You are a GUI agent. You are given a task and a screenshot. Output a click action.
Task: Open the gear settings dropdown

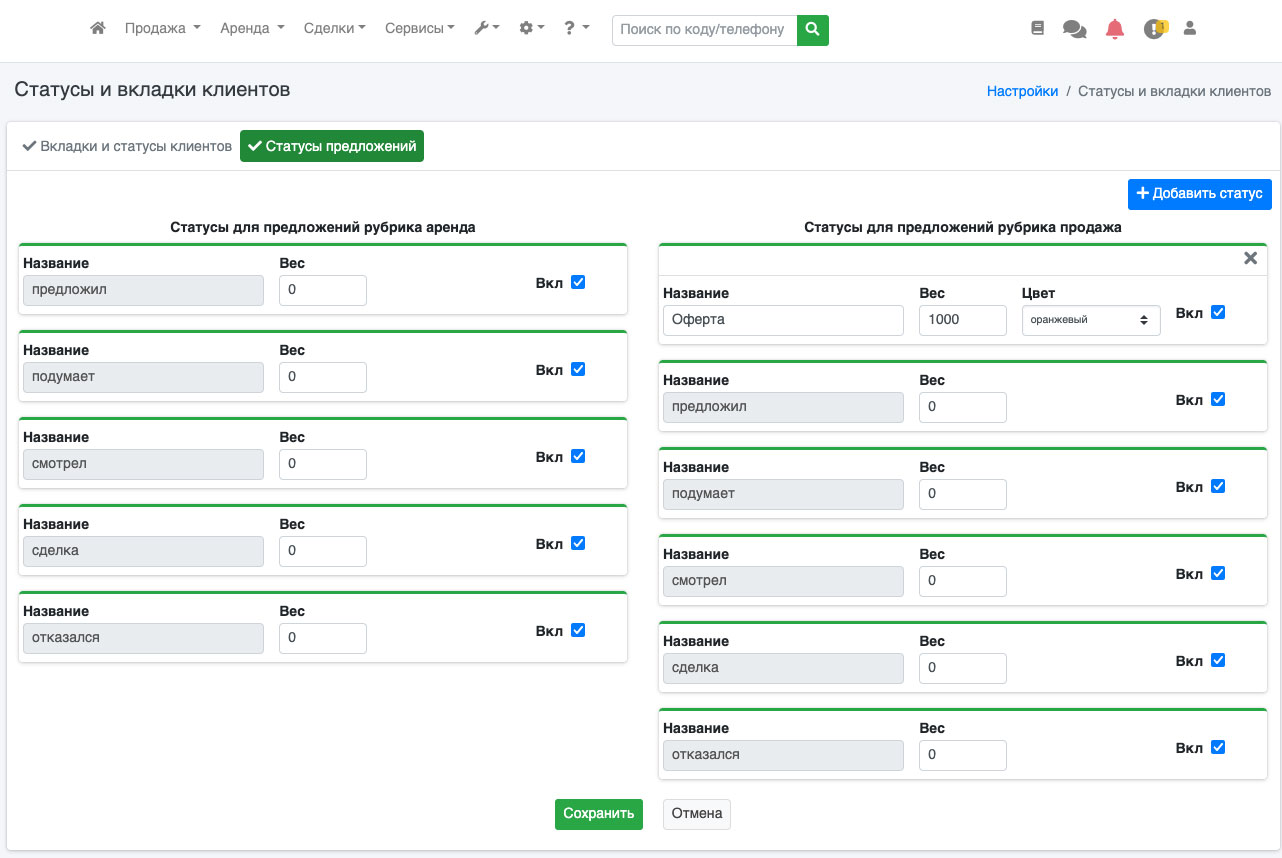531,29
